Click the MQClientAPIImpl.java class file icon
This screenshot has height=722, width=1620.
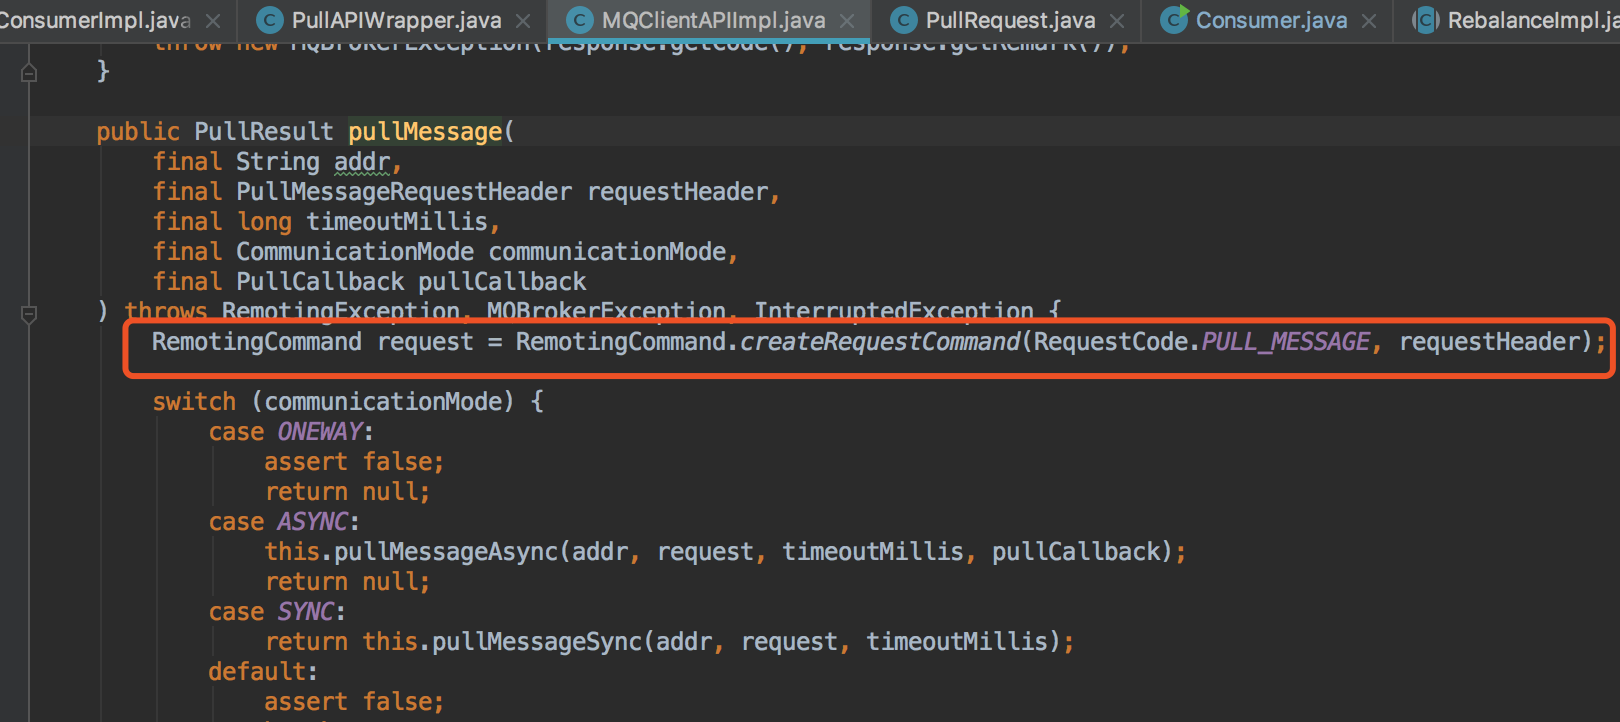point(579,20)
